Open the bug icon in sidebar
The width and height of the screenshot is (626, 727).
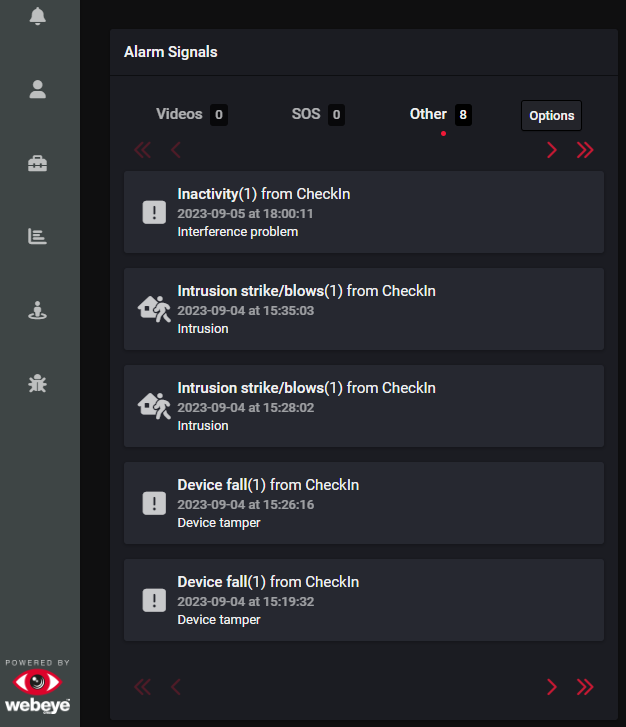(38, 383)
